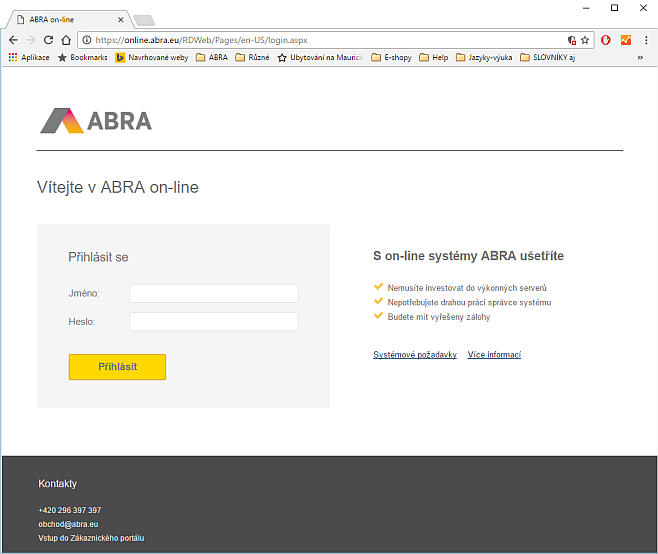Expand the Jazyky-výuka bookmarks folder
Viewport: 658px width, 554px height.
point(484,57)
